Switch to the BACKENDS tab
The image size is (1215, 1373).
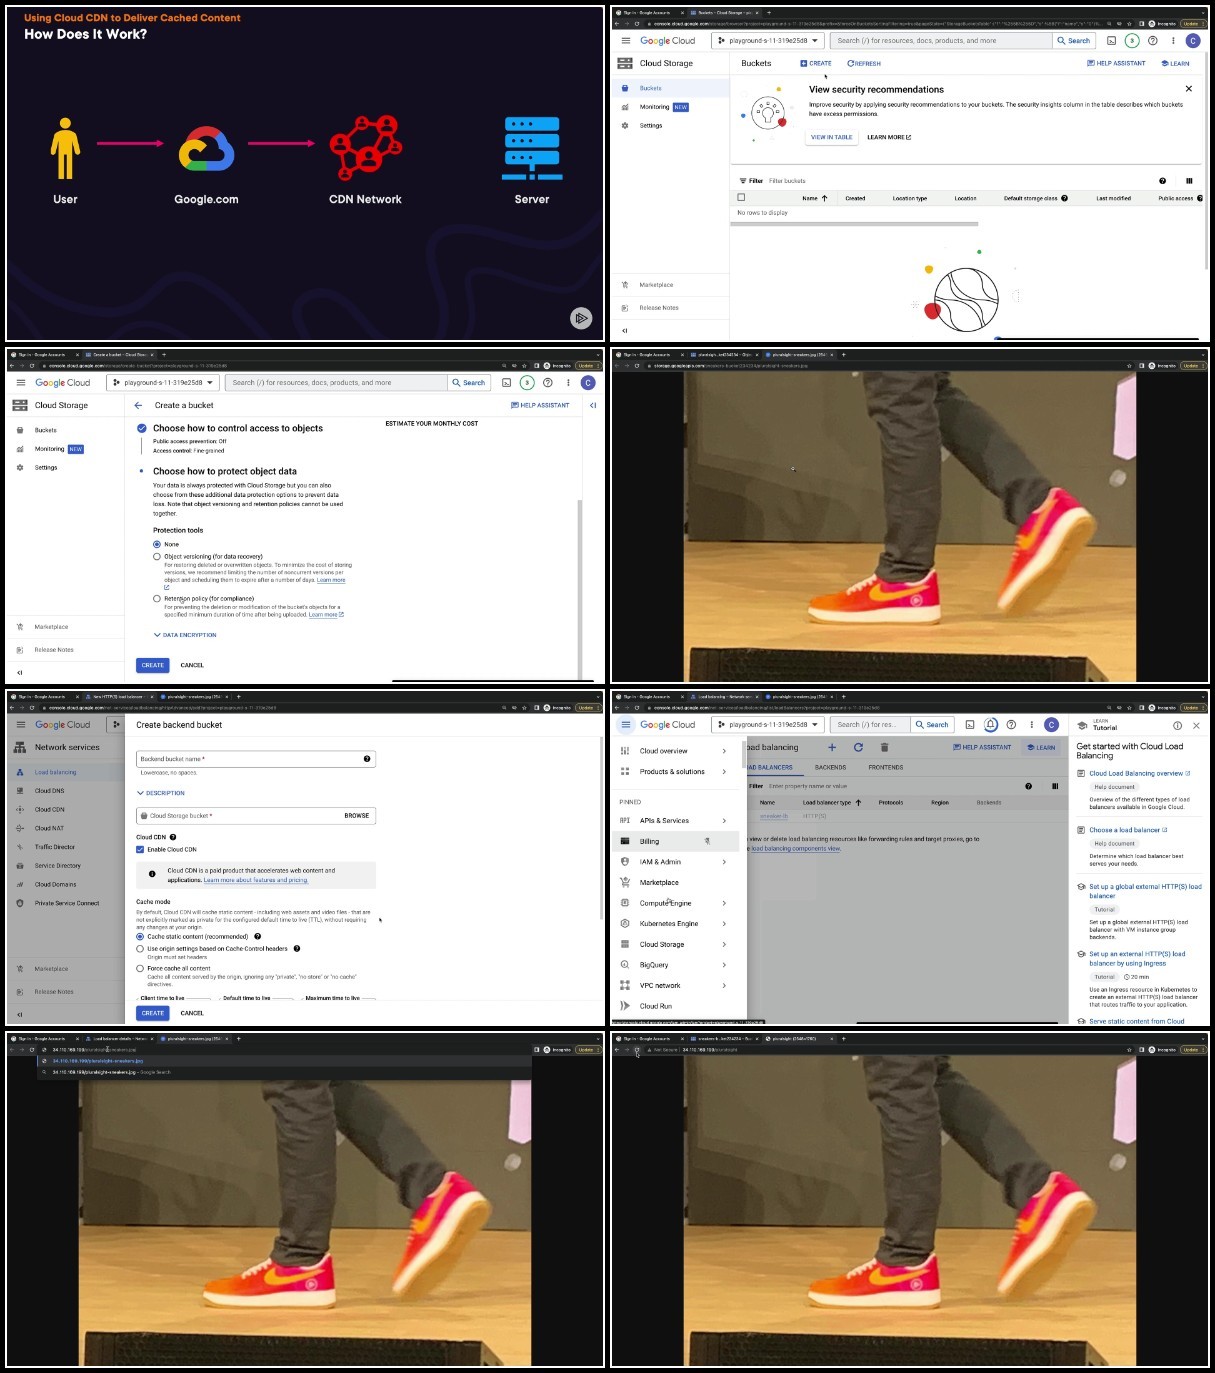(x=830, y=767)
